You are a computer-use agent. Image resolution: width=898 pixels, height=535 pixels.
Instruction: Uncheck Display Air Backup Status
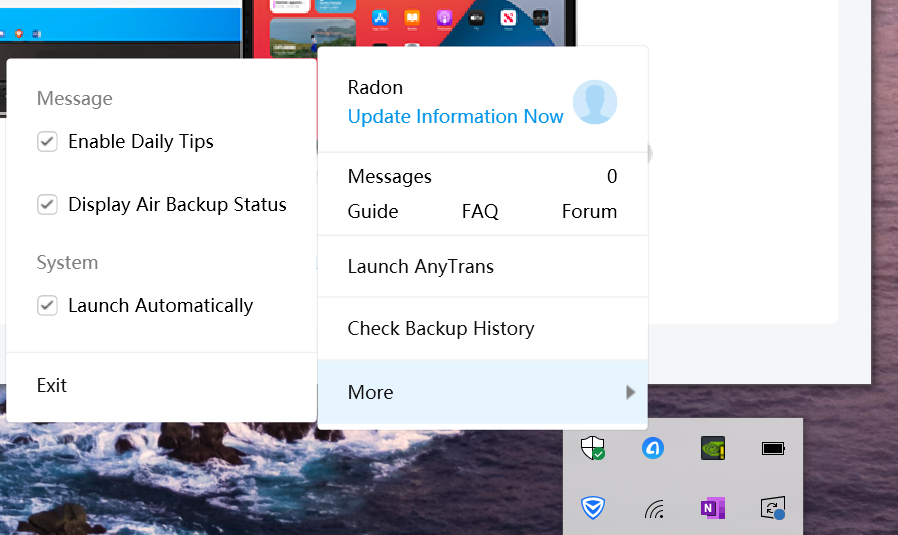(x=47, y=204)
